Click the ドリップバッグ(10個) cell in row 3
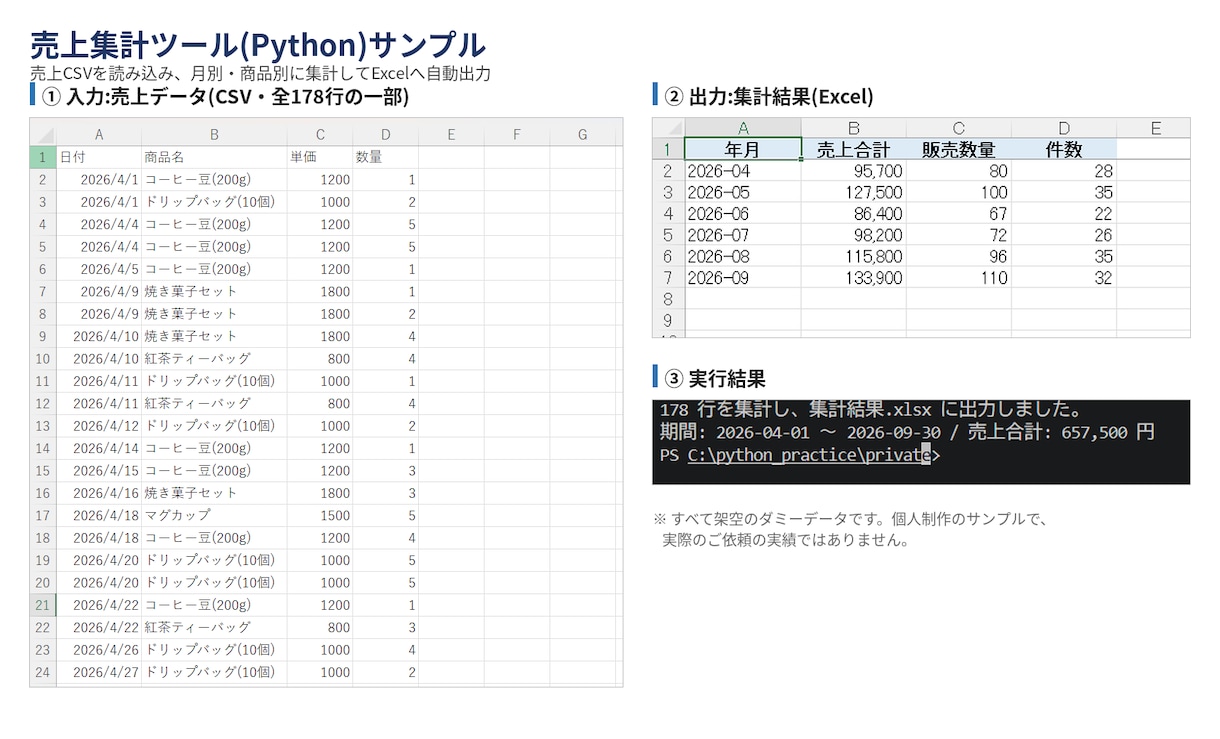 (x=214, y=202)
